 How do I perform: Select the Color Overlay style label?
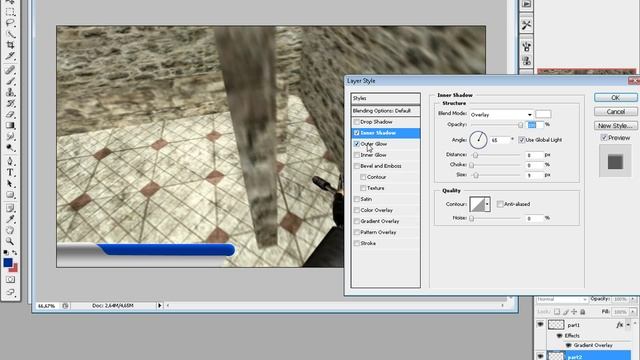coord(376,210)
